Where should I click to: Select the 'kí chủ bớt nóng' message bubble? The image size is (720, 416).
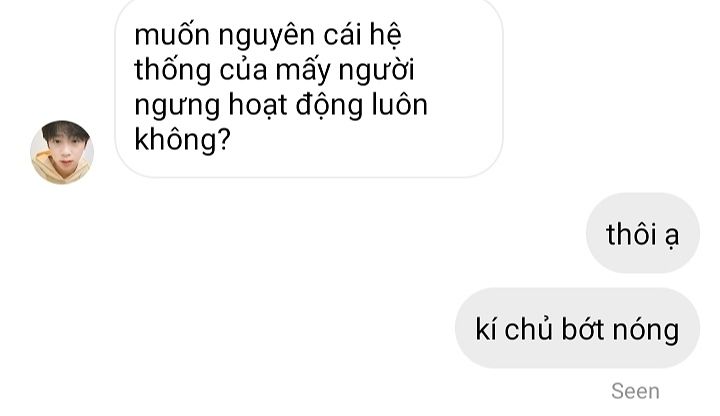[x=578, y=328]
